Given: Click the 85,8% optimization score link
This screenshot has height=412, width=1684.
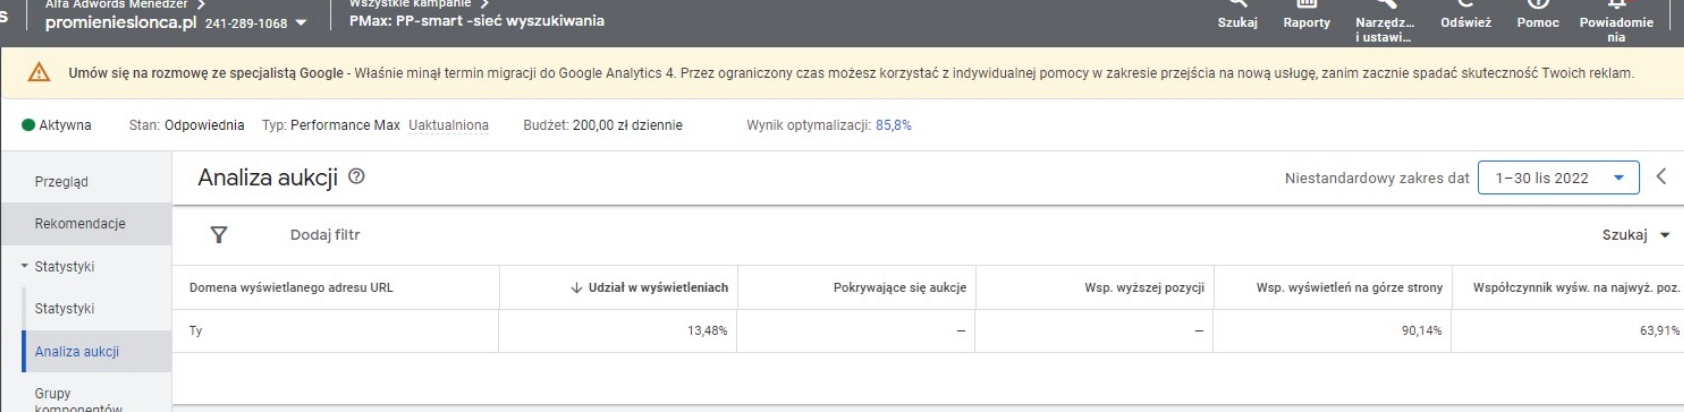Looking at the screenshot, I should point(893,125).
